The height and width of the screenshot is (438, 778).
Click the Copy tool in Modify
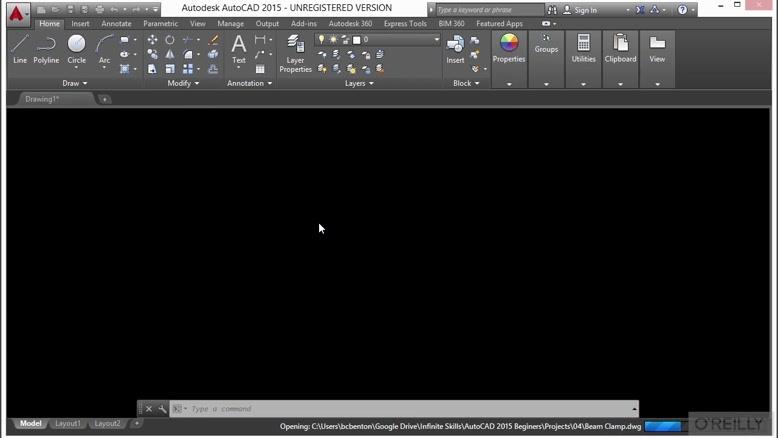[x=152, y=54]
